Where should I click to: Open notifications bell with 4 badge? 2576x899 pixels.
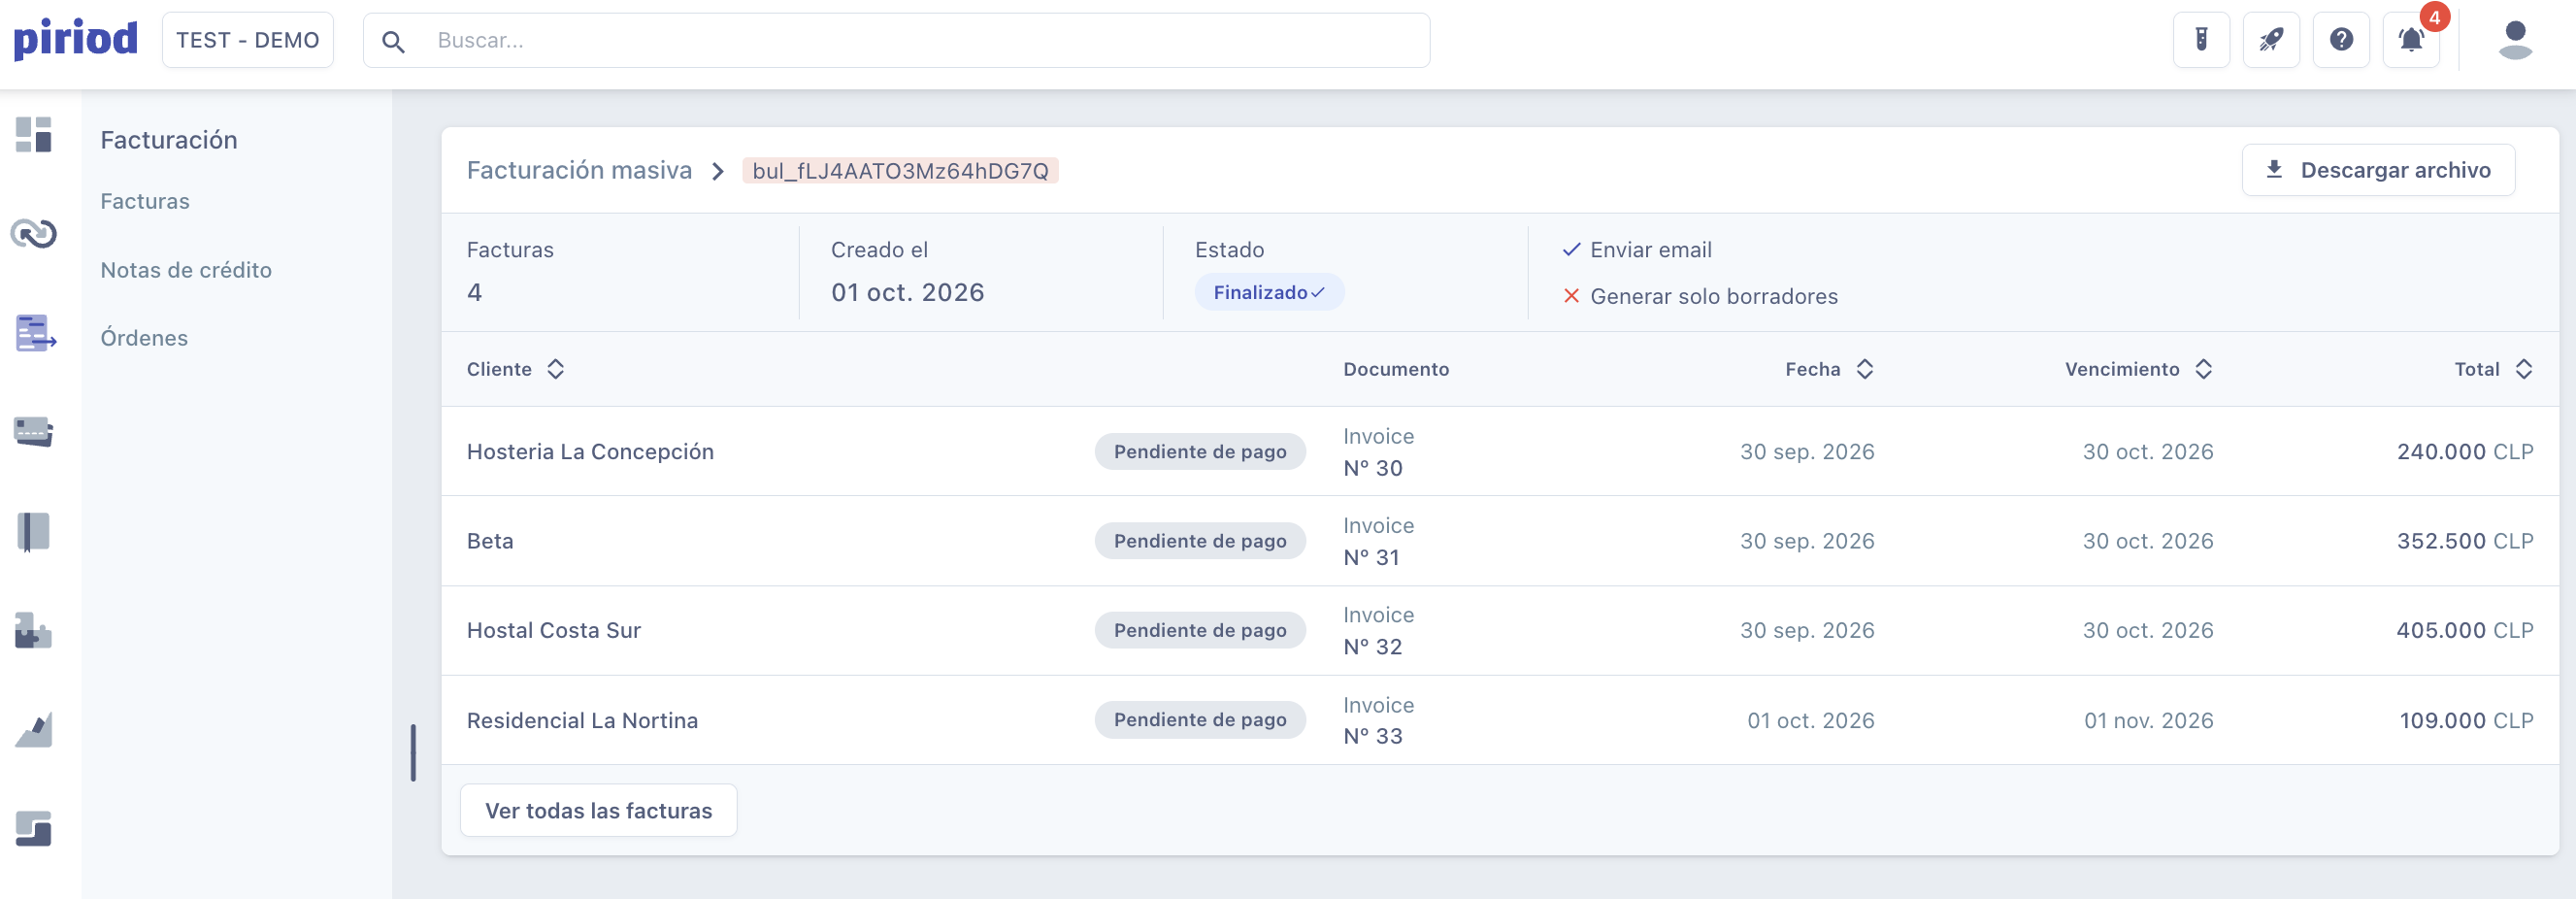(x=2411, y=40)
